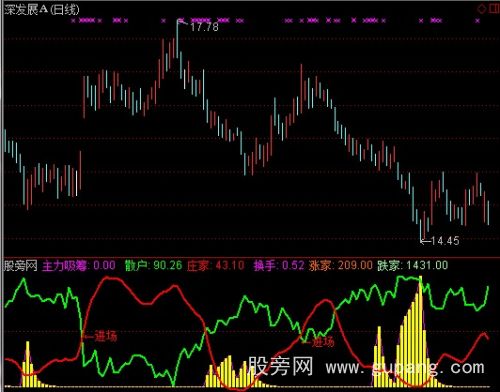The image size is (500, 392).
Task: Select the 换手: 0.52 indicator value
Action: (279, 266)
